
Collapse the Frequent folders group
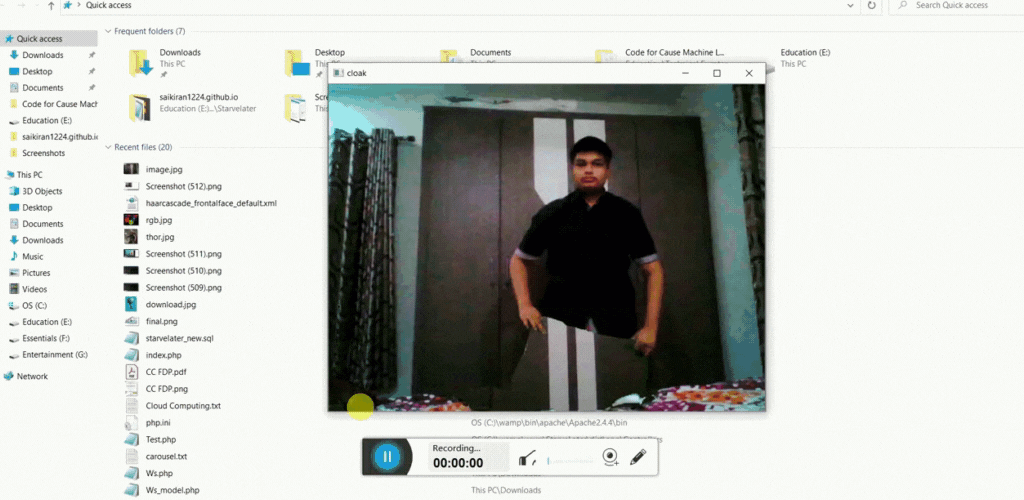[x=108, y=31]
